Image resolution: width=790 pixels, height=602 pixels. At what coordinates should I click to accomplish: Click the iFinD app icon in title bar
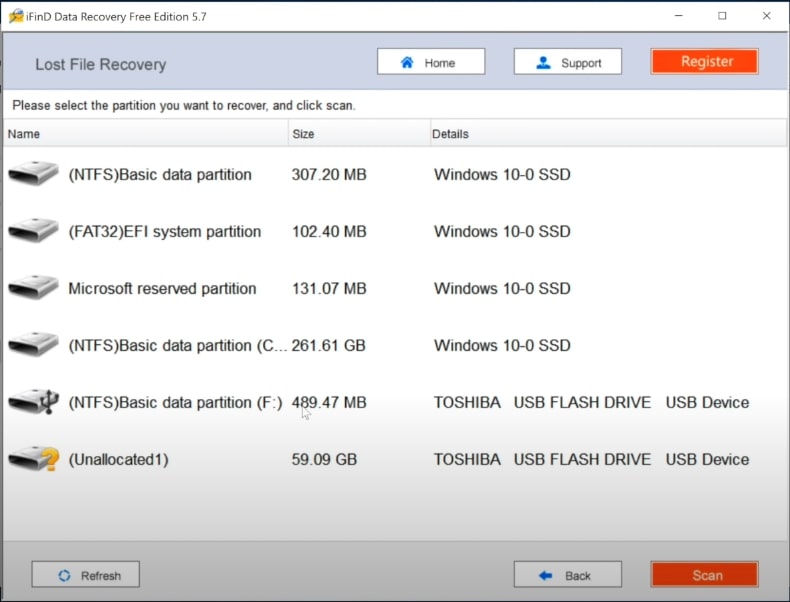click(x=14, y=16)
